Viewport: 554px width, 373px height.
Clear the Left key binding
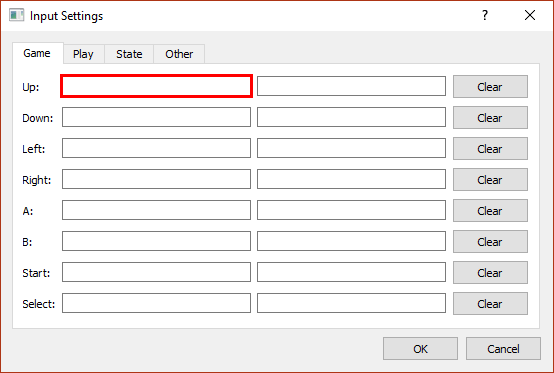click(490, 149)
